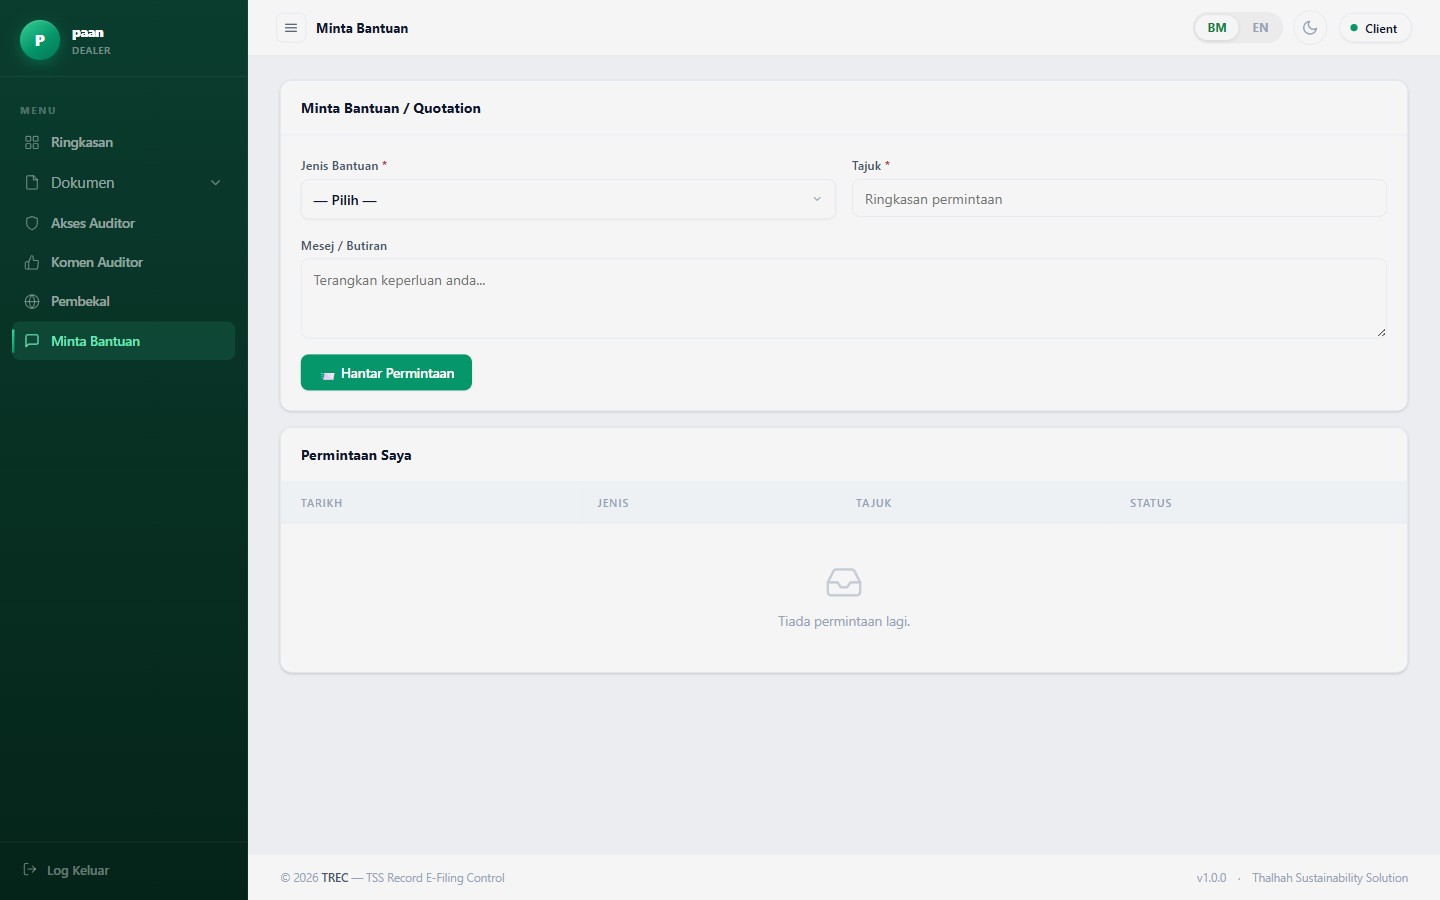Submit with Hantar Permintaan button
The width and height of the screenshot is (1440, 900).
coord(386,373)
